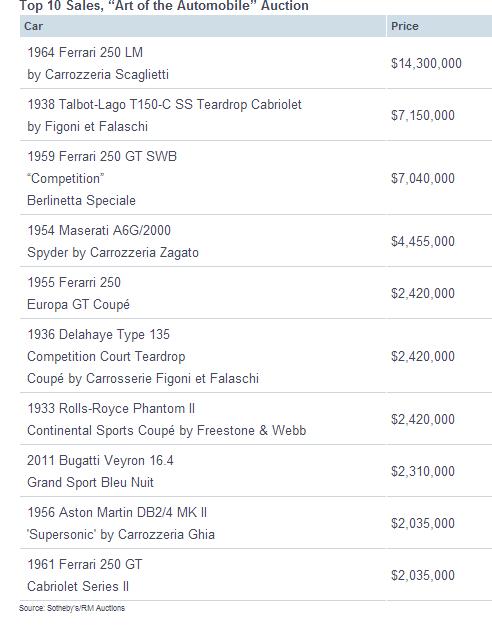Click the $4,455,000 price value
This screenshot has height=625, width=492.
(x=423, y=241)
